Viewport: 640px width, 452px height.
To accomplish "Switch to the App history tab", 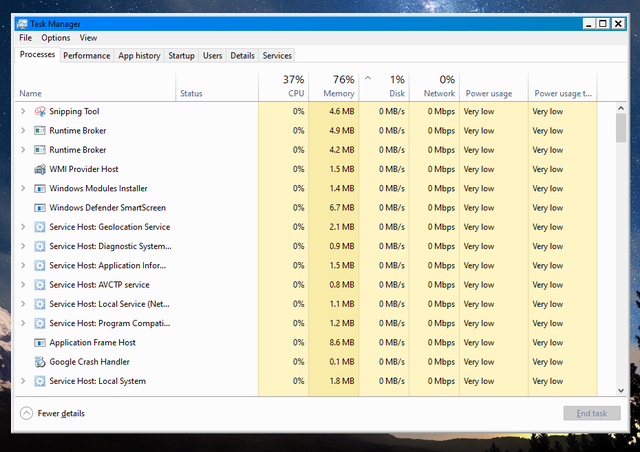I will pos(139,56).
